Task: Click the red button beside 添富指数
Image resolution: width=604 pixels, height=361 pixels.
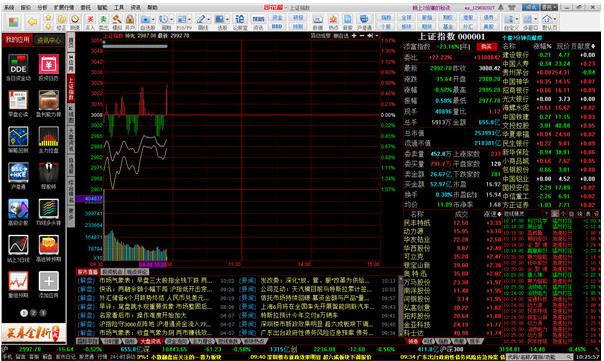Action: (x=486, y=47)
